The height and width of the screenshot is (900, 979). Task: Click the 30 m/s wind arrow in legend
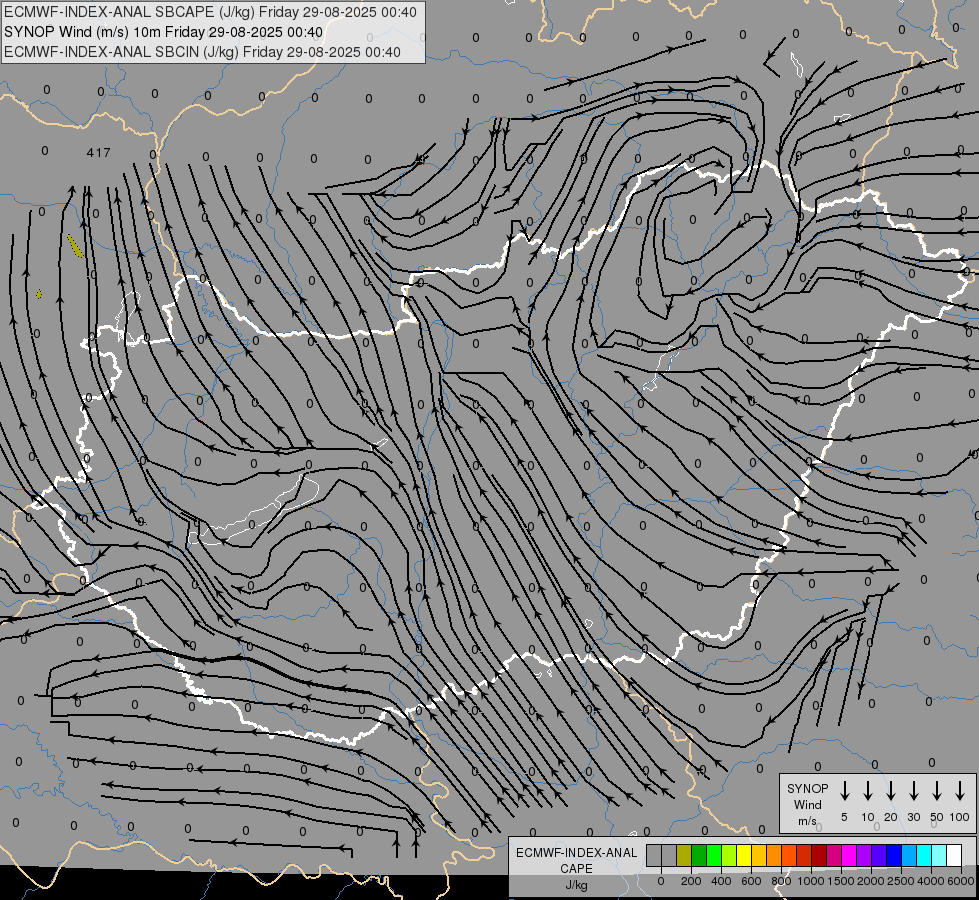[x=913, y=790]
